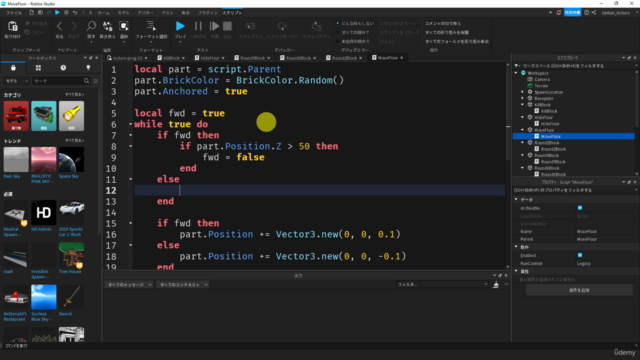The height and width of the screenshot is (360, 640).
Task: Collapse the HideFloor part node
Action: [x=523, y=118]
